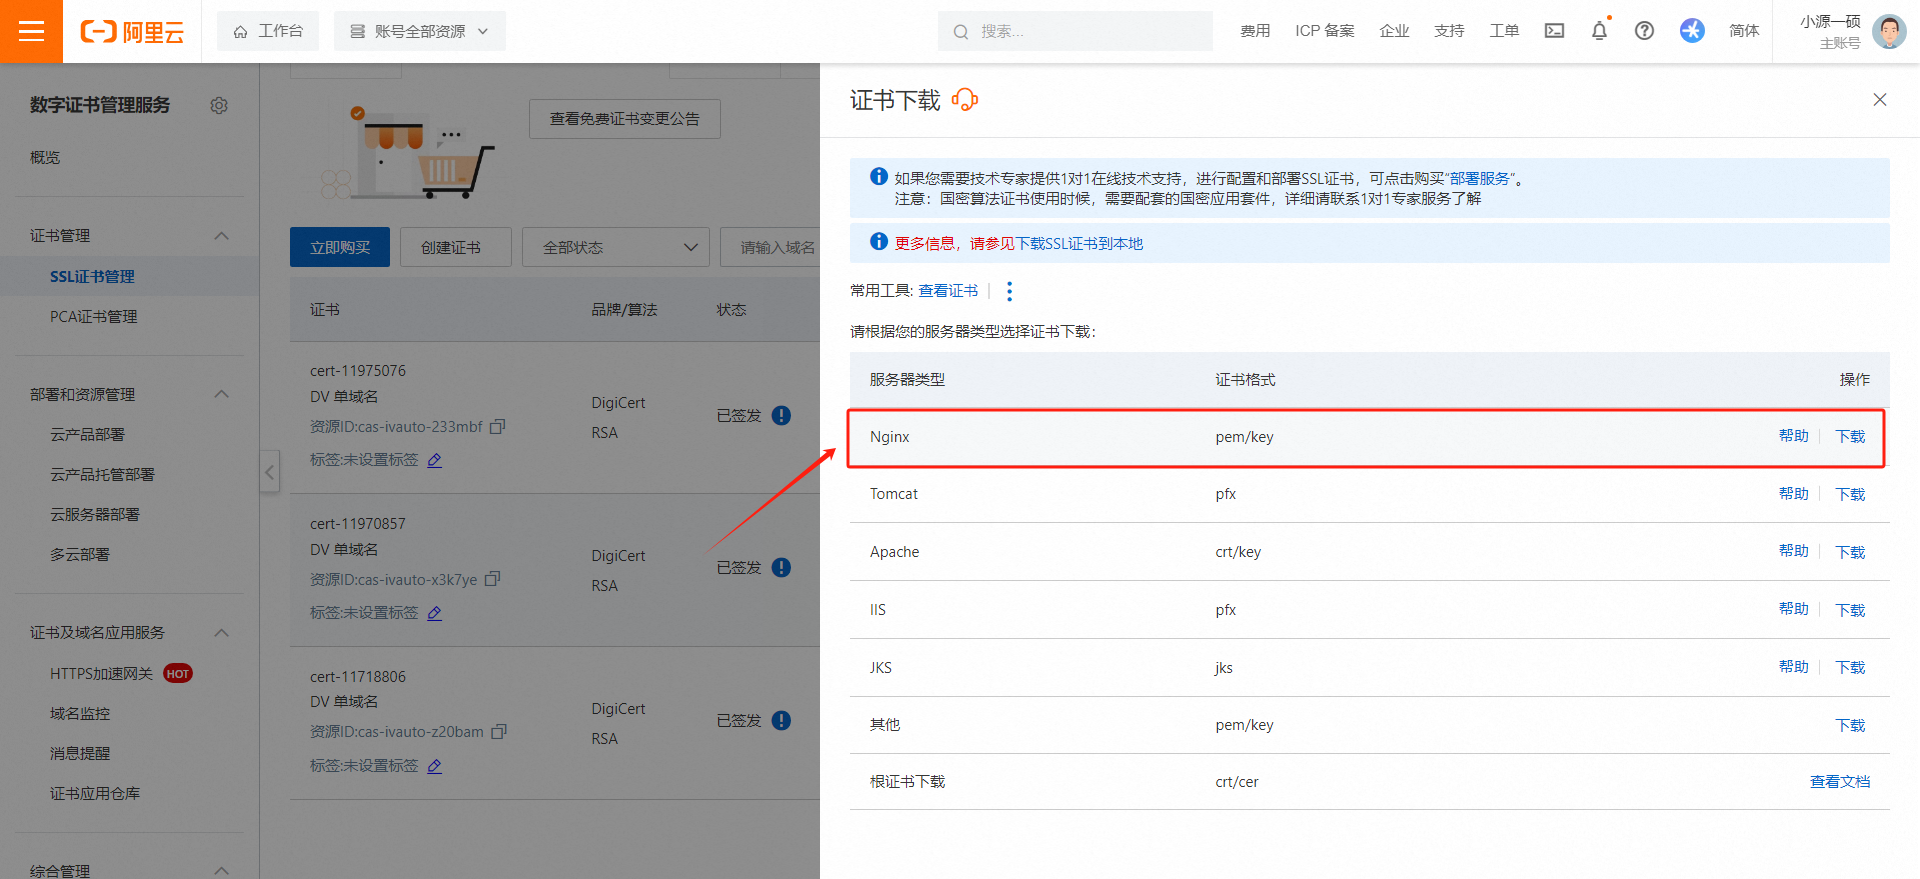Viewport: 1920px width, 879px height.
Task: Open 证书应用仓库 in the sidebar
Action: tap(95, 793)
